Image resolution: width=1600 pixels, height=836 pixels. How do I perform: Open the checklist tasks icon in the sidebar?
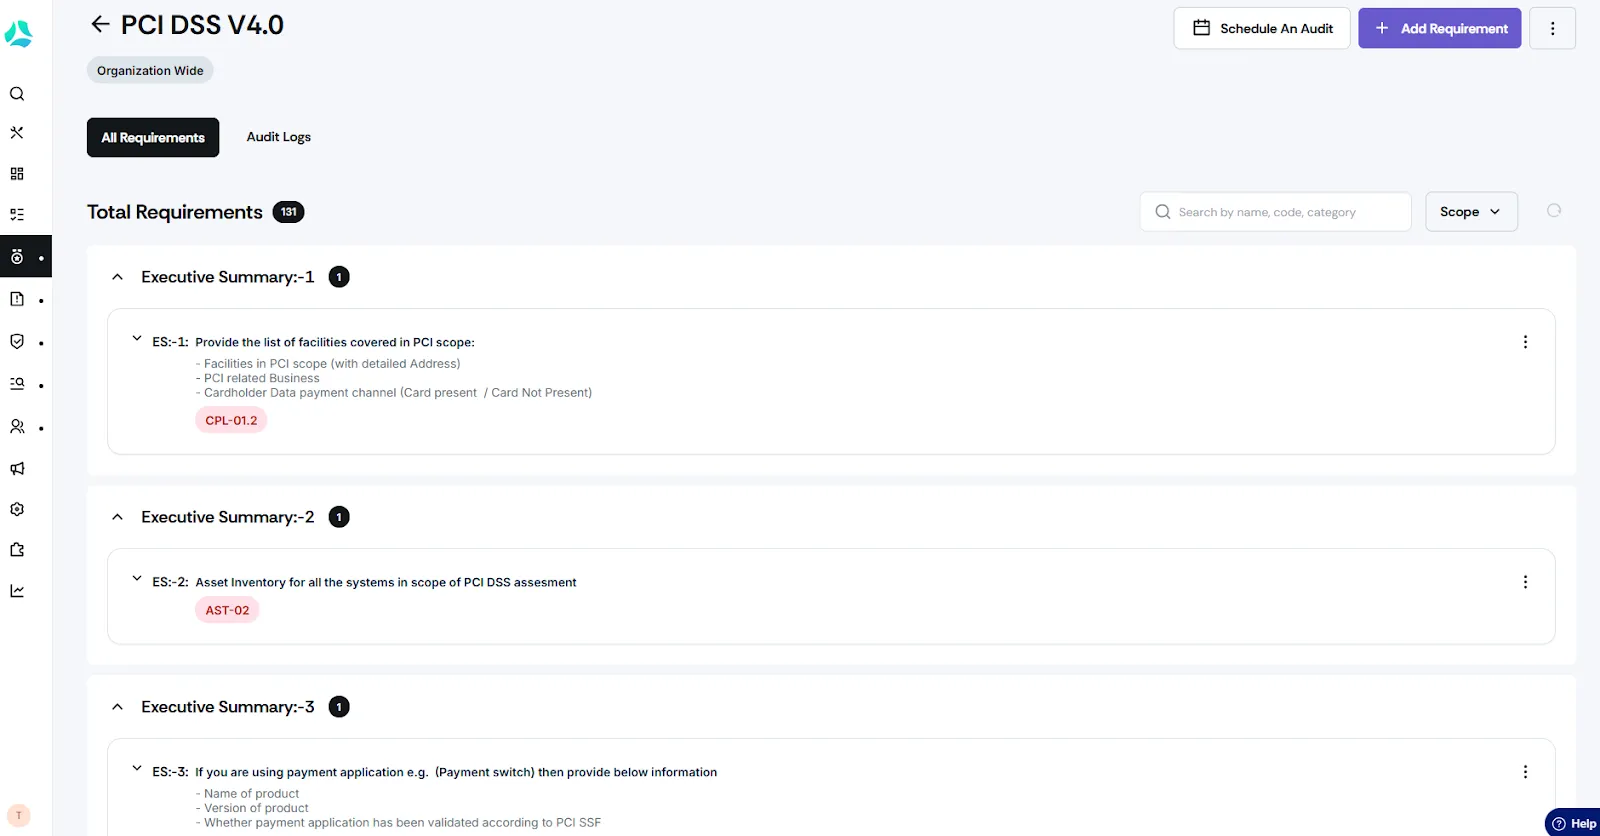click(17, 214)
